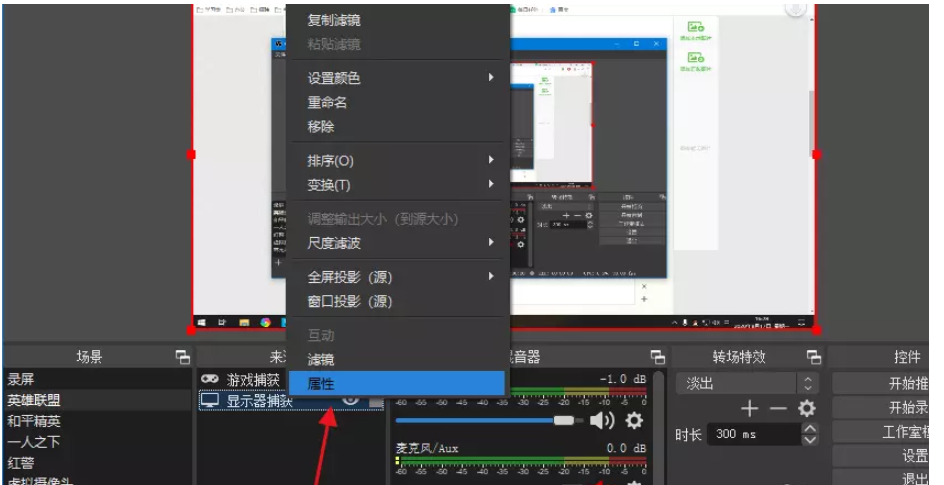
Task: Select the 和平精英 scene
Action: (98, 421)
